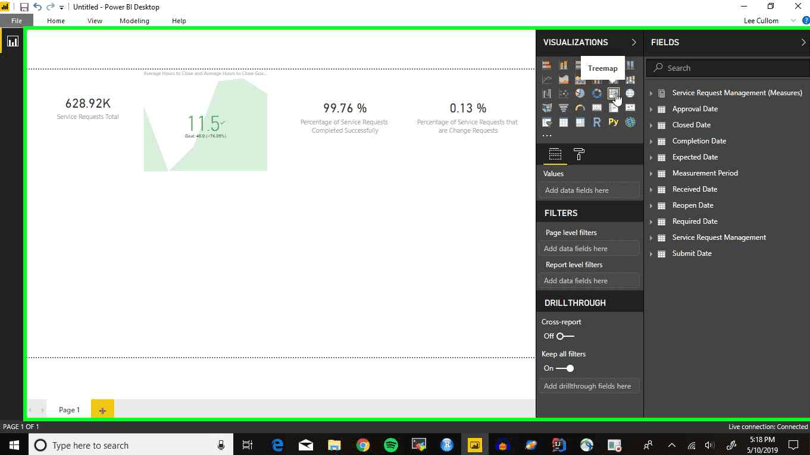Click the Values data fields well
The width and height of the screenshot is (810, 455).
point(589,190)
